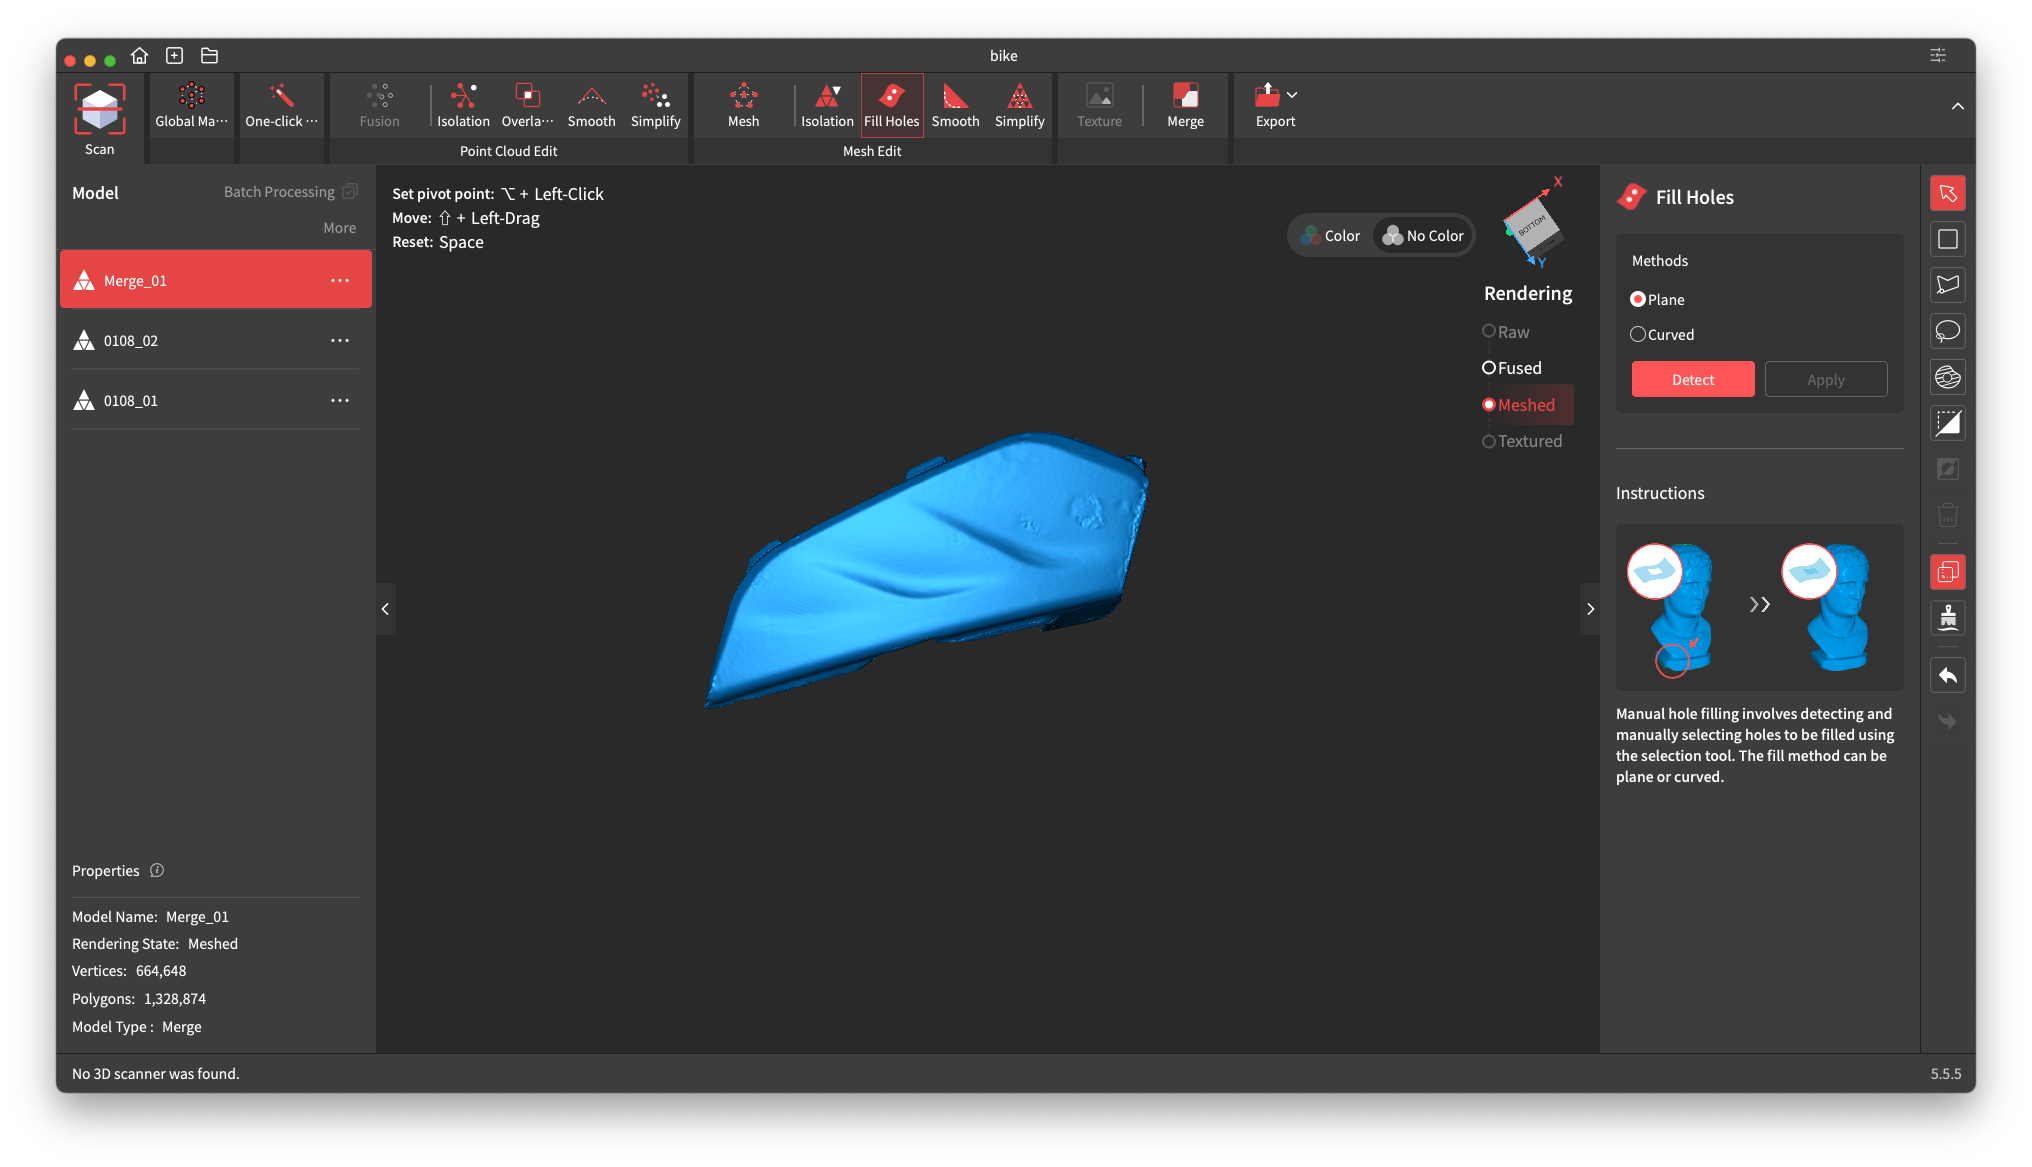
Task: Open the home icon in title bar
Action: (140, 56)
